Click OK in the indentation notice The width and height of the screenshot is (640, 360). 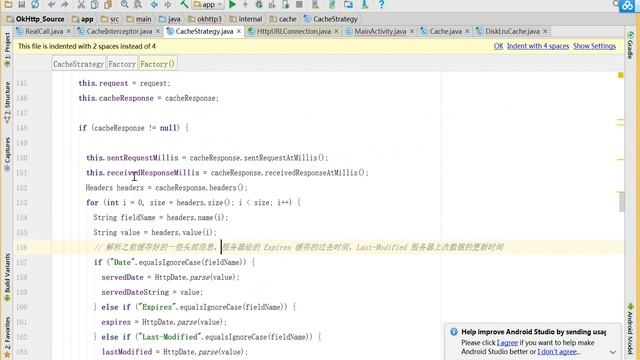click(498, 46)
